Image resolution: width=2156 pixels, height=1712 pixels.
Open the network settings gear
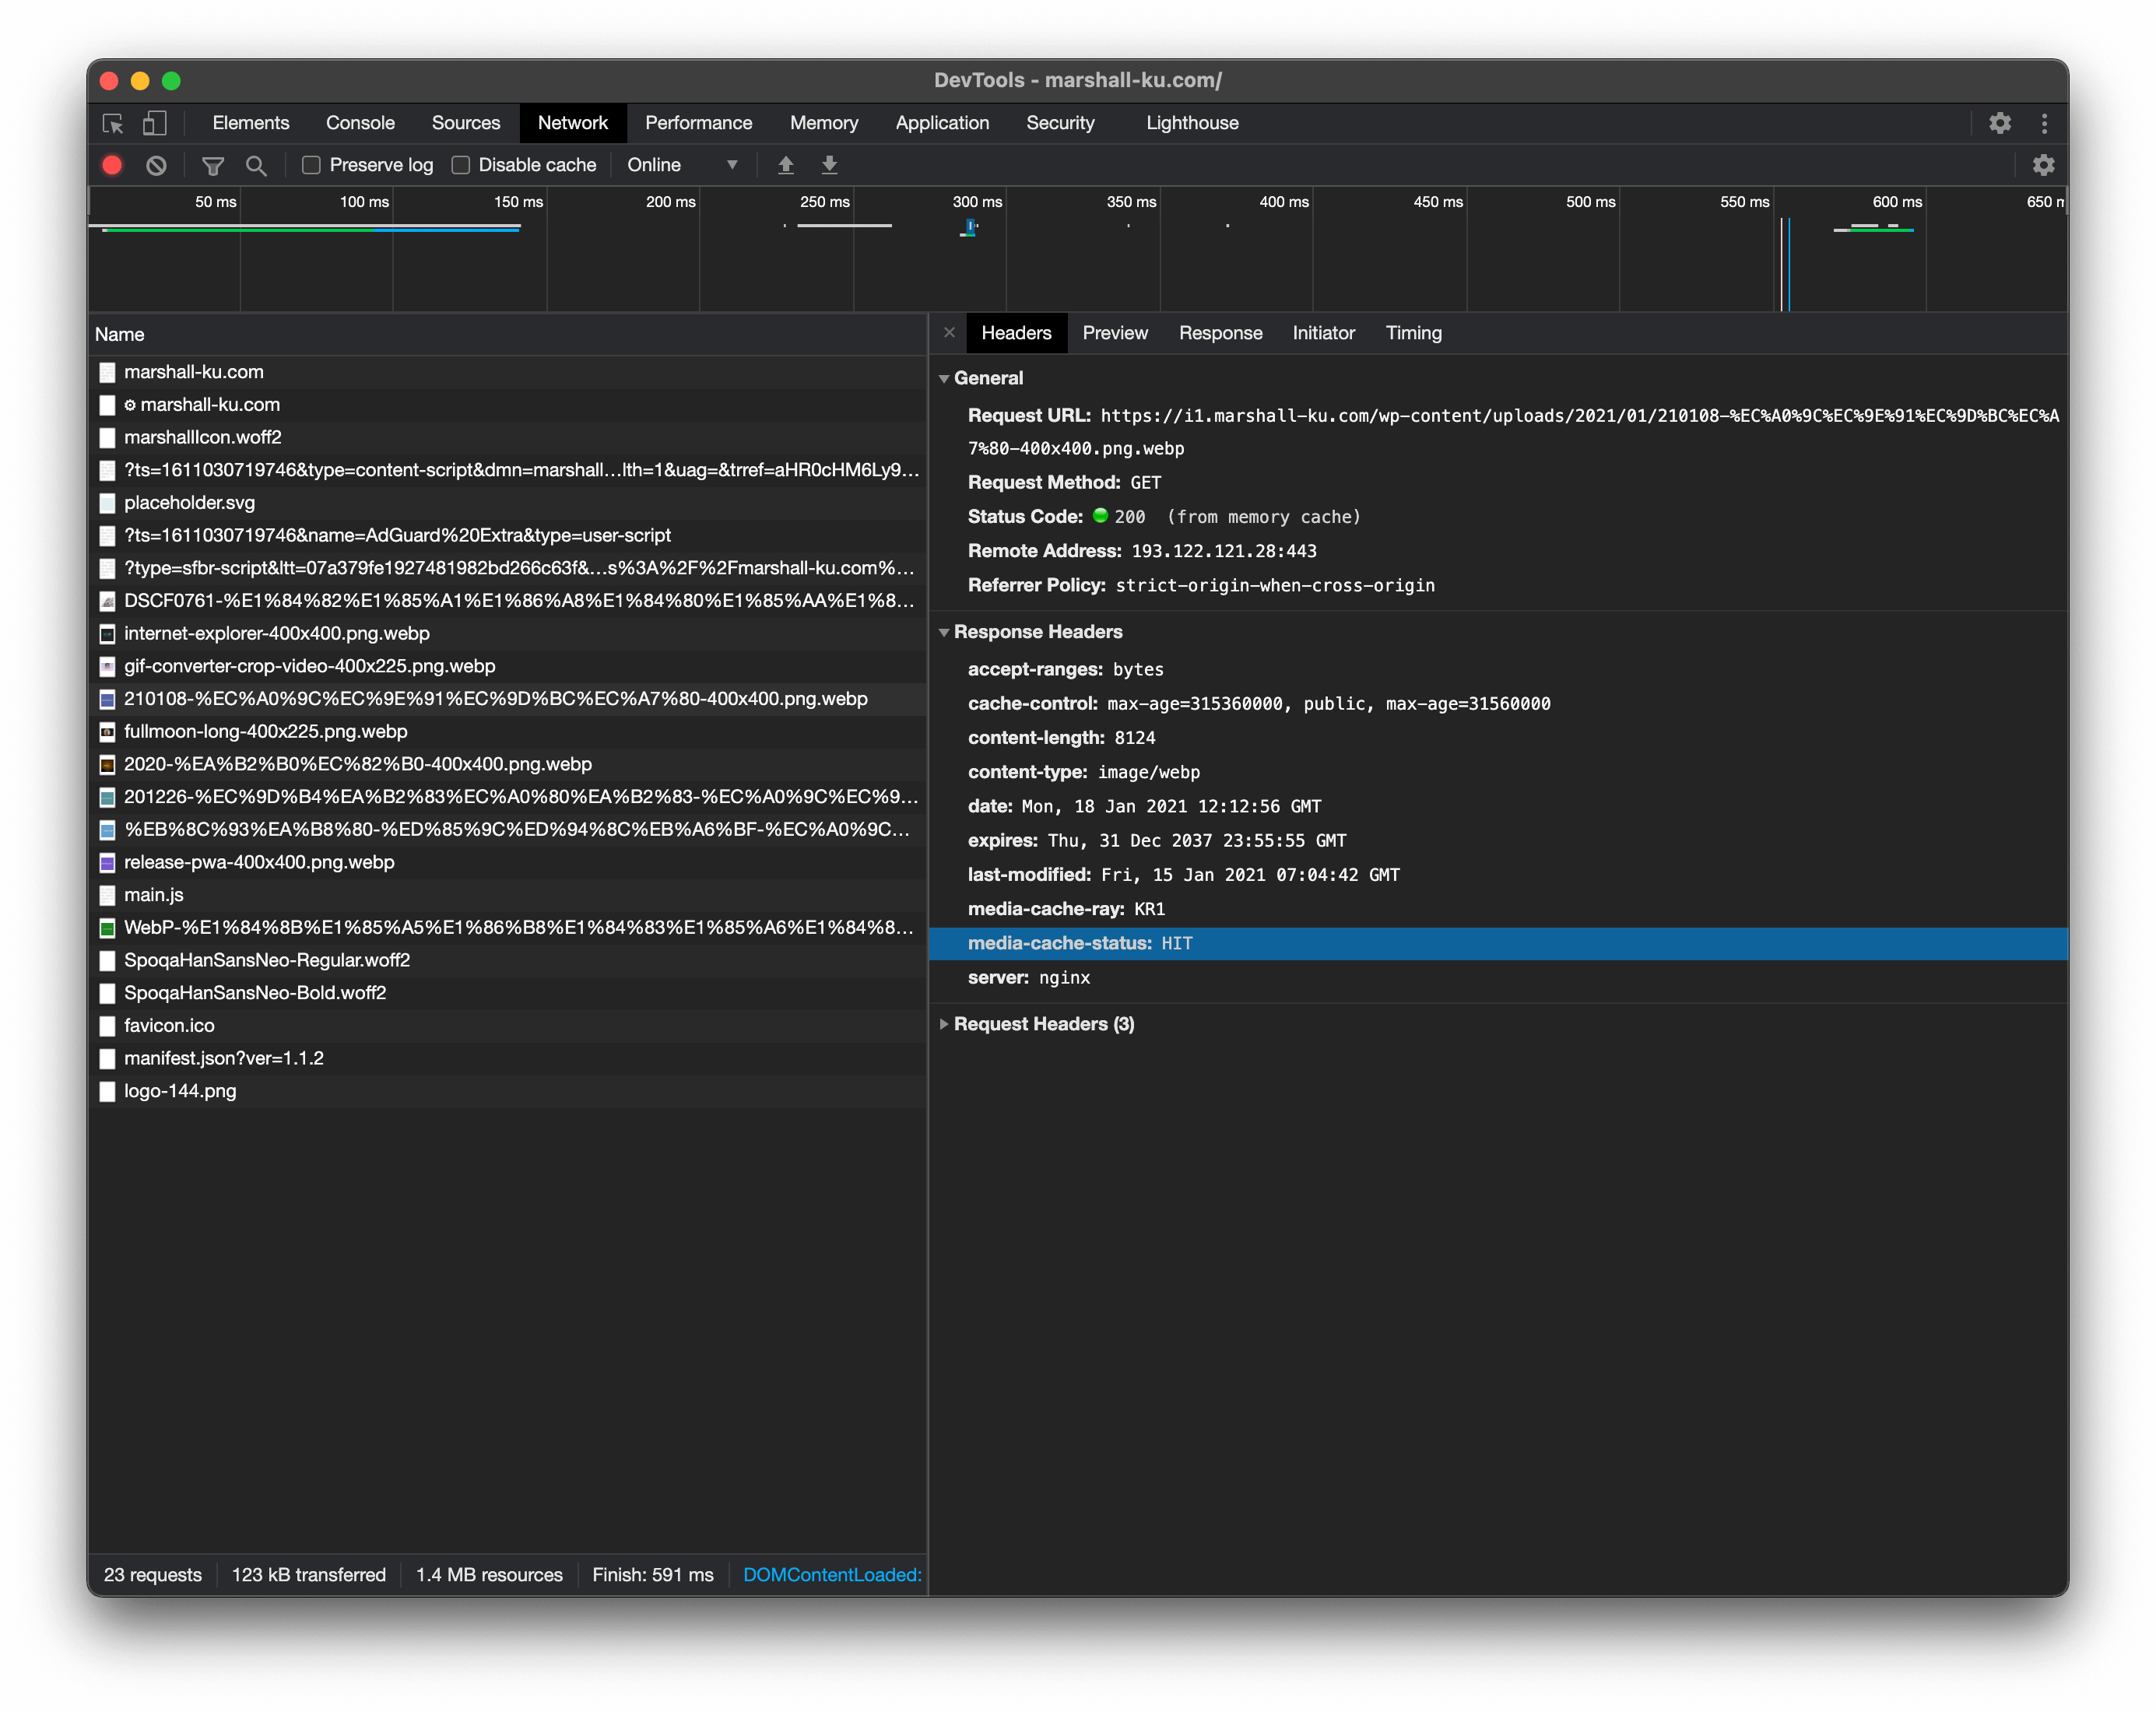[x=2043, y=165]
